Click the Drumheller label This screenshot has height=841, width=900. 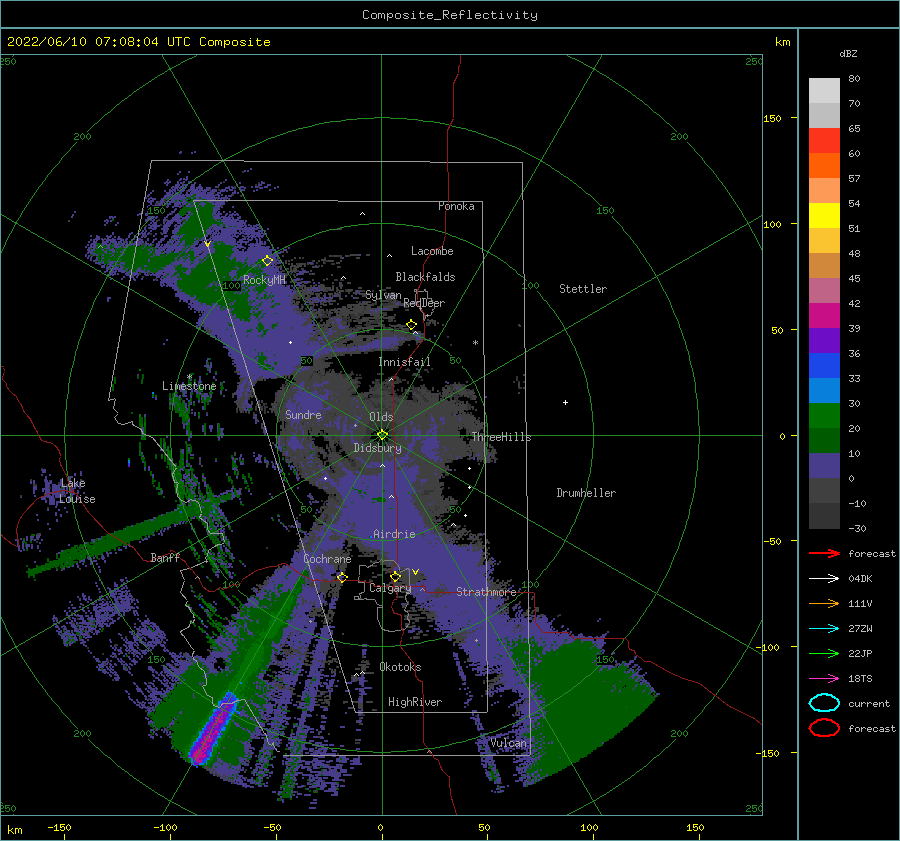coord(586,493)
